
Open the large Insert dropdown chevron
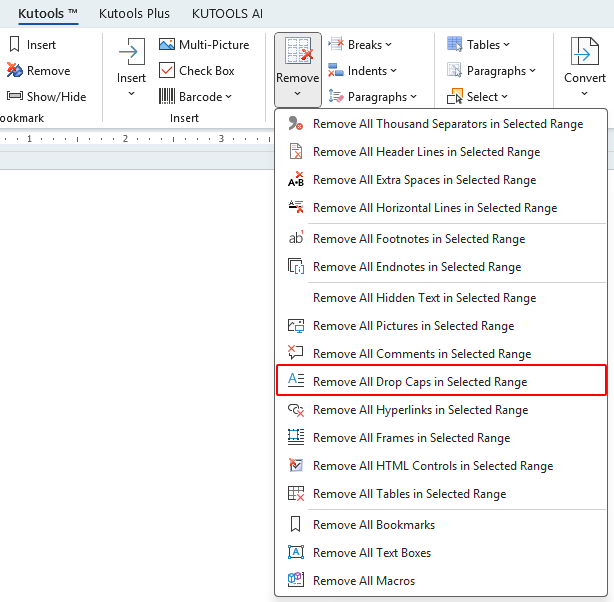pyautogui.click(x=132, y=94)
